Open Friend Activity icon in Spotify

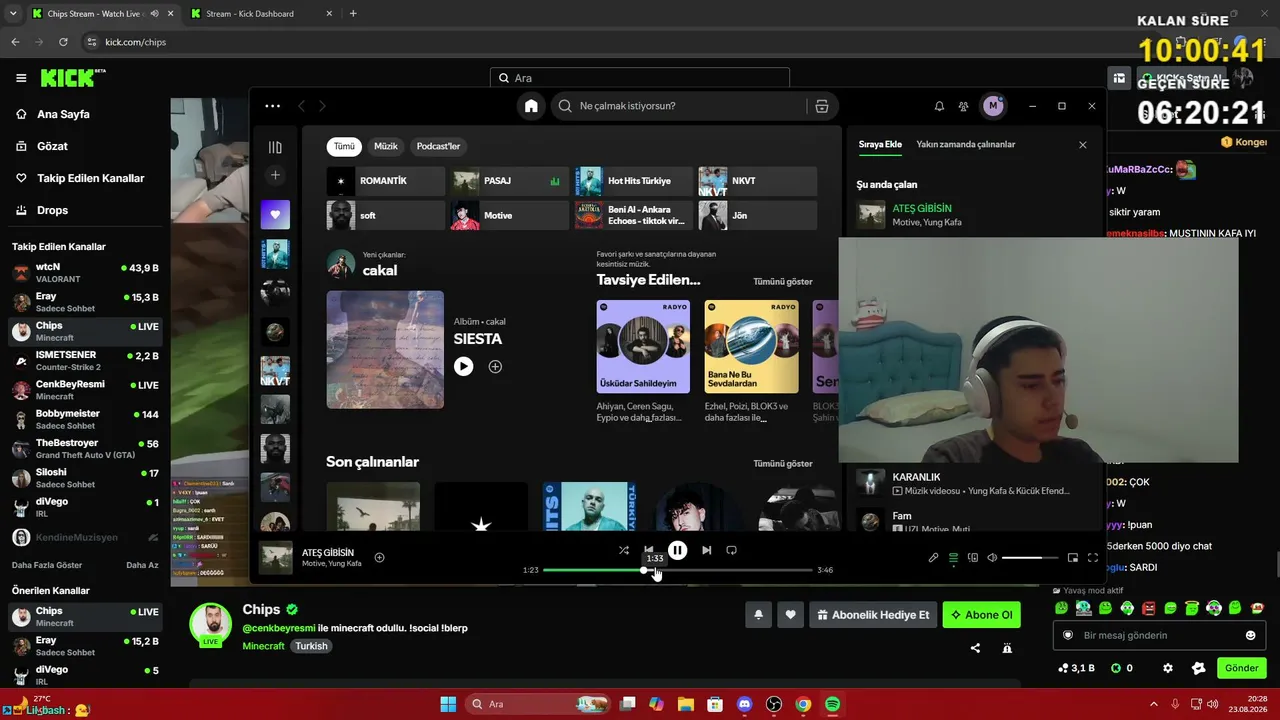[963, 106]
